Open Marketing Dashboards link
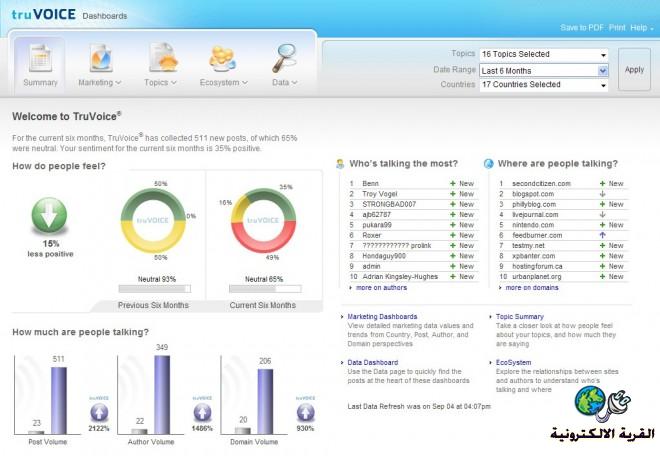 click(382, 317)
